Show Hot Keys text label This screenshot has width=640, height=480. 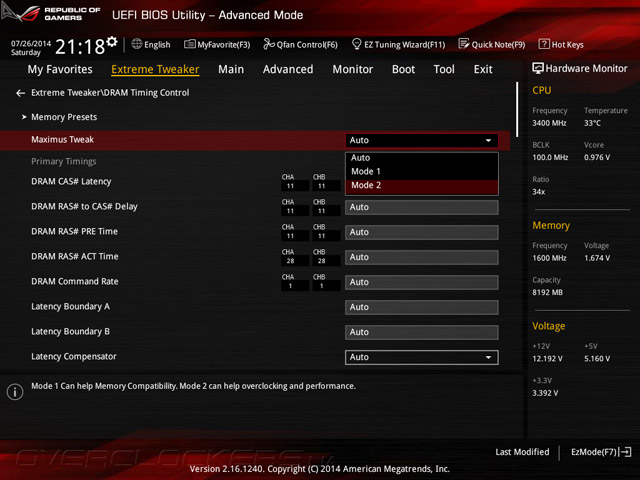pyautogui.click(x=568, y=44)
